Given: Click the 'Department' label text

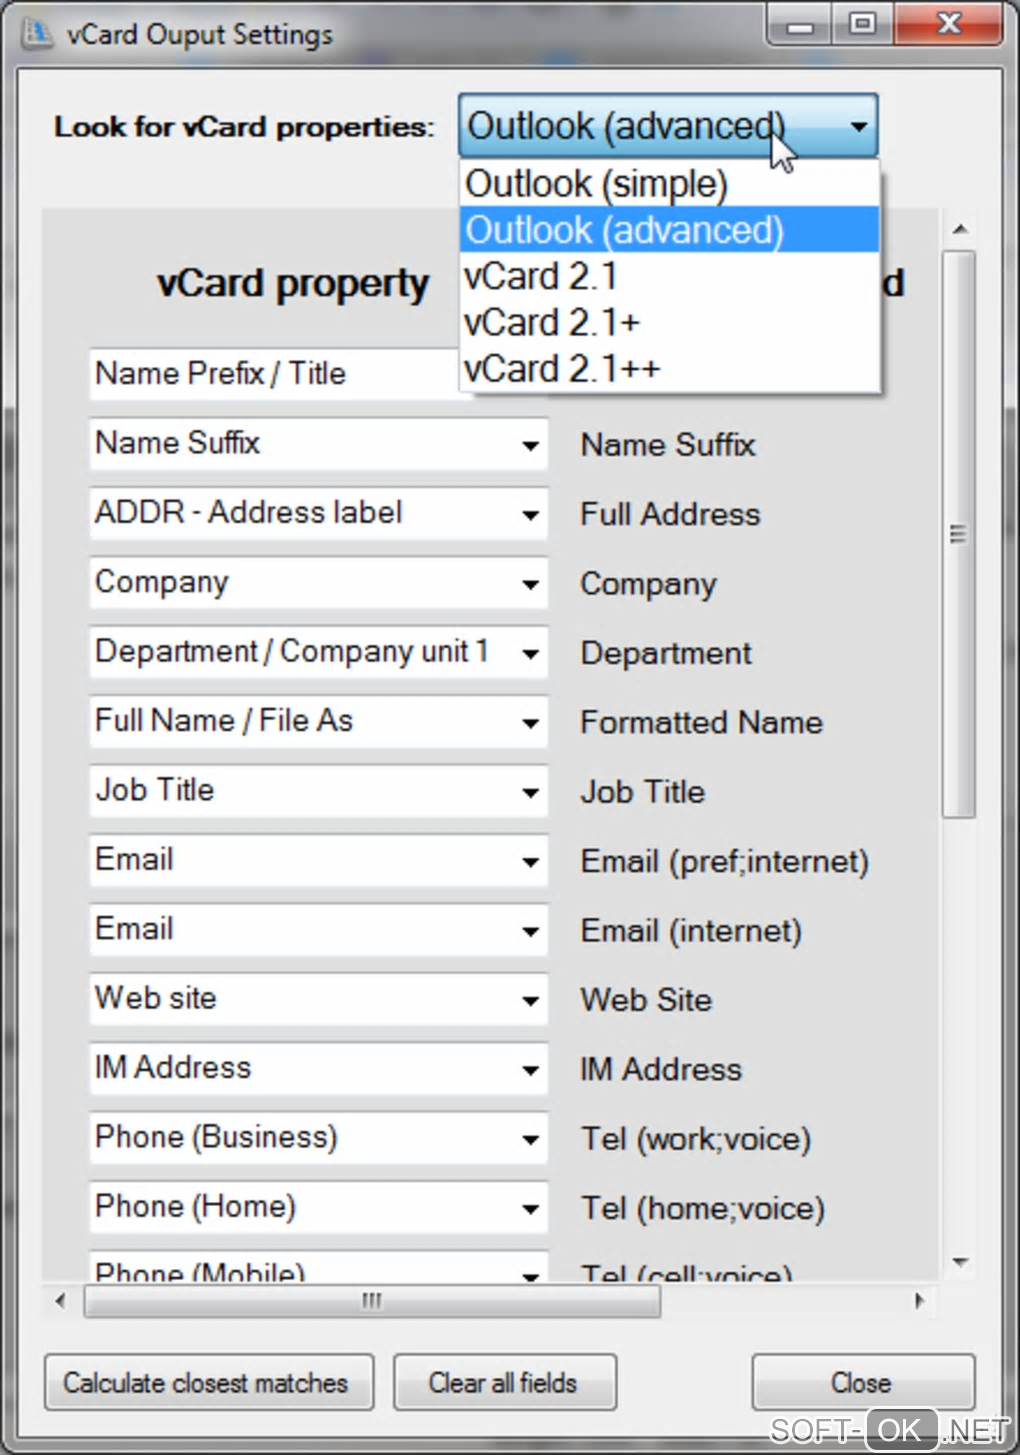Looking at the screenshot, I should coord(667,654).
